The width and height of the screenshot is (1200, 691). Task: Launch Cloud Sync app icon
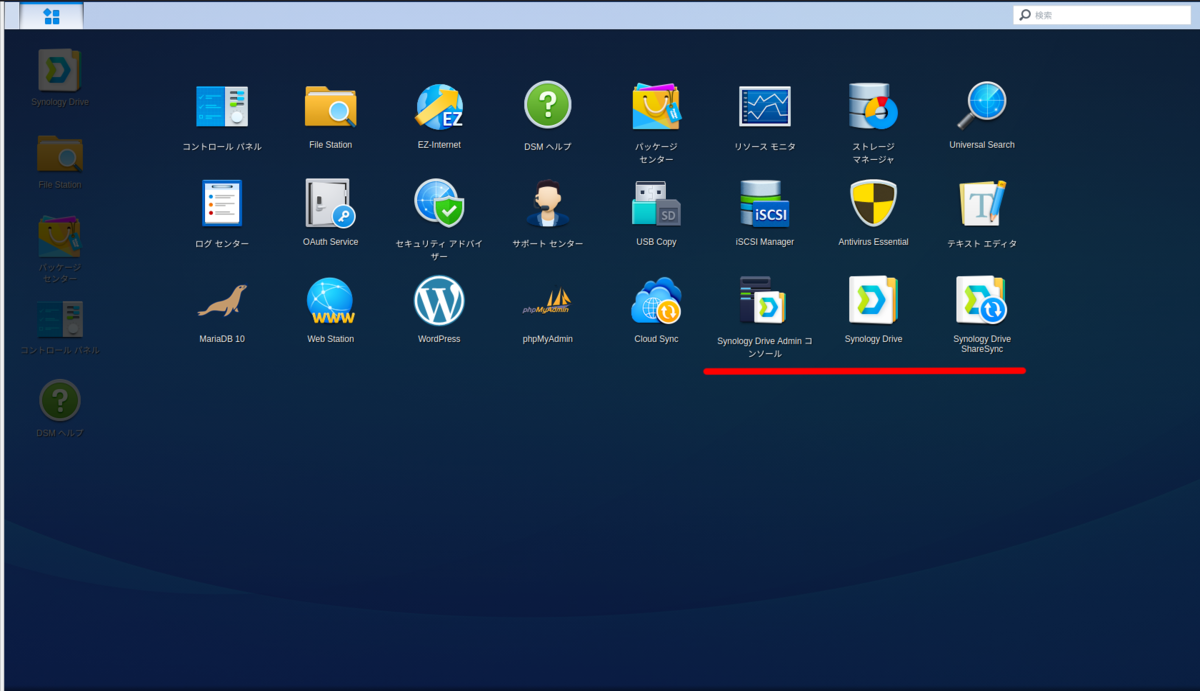pyautogui.click(x=656, y=301)
